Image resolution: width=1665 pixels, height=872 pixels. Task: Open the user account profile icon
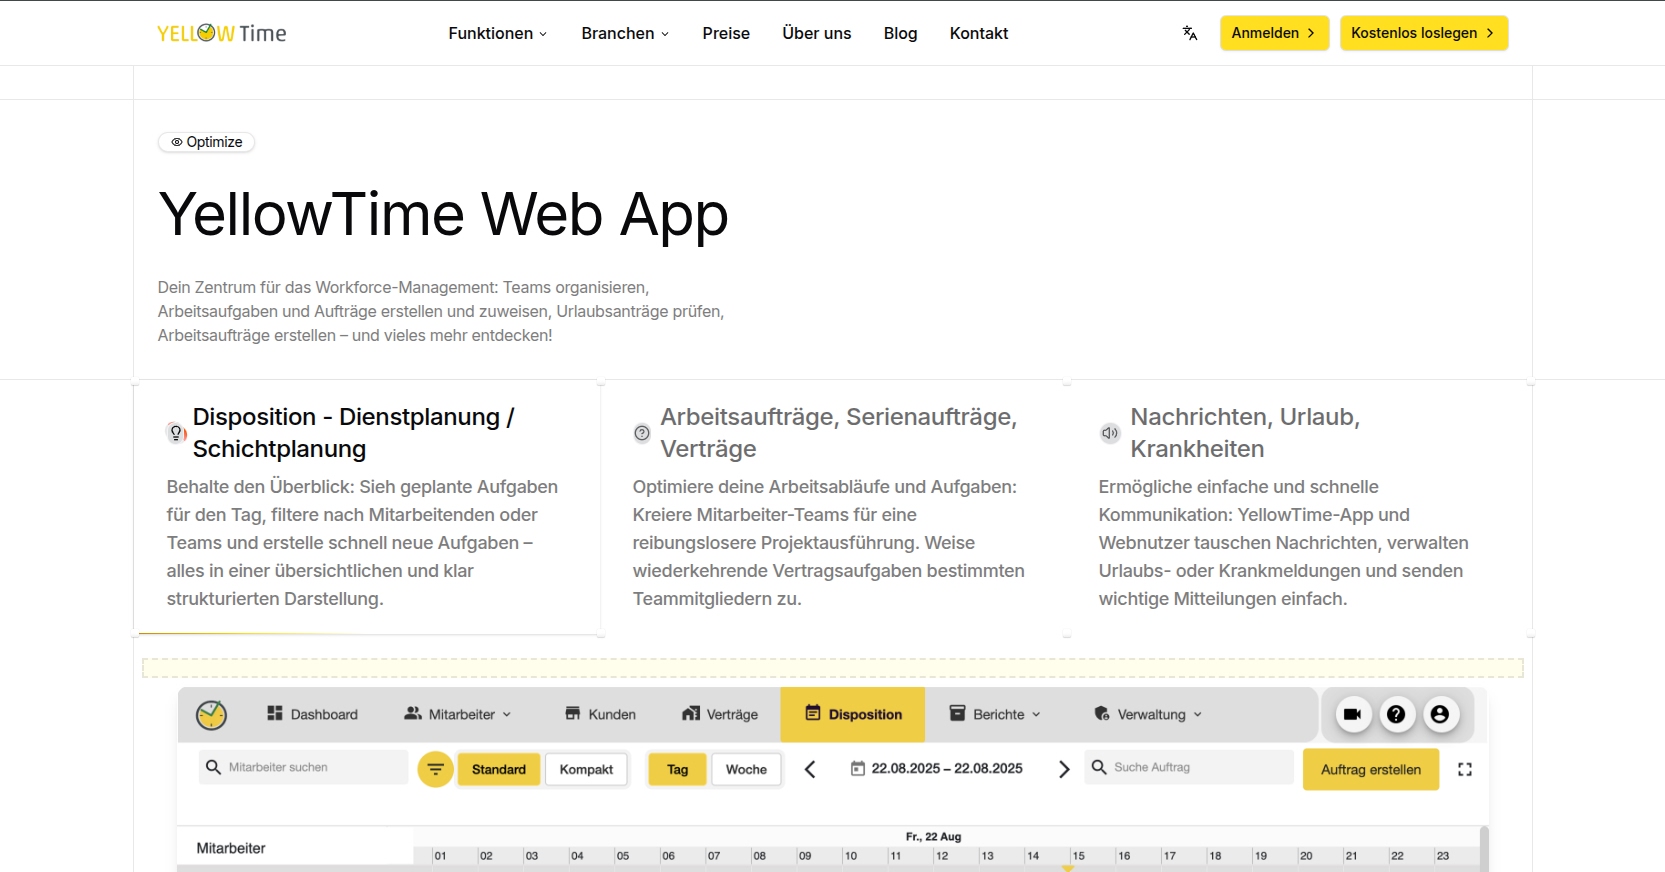[1440, 714]
